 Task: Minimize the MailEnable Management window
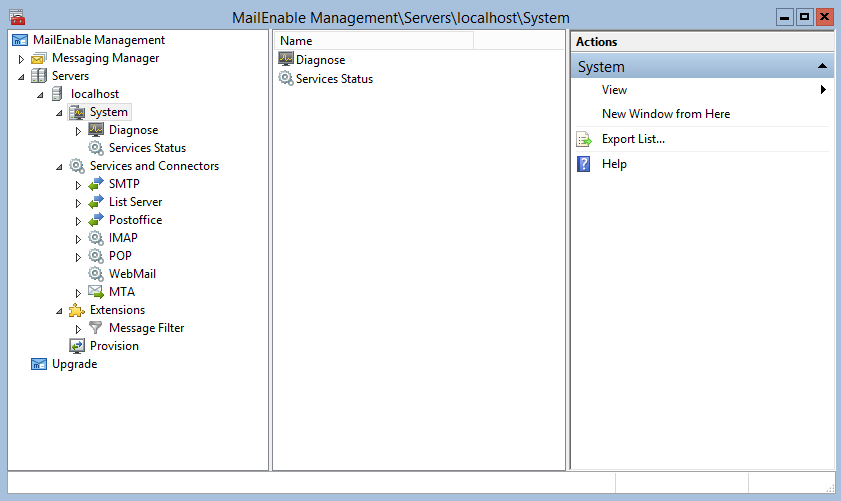point(784,17)
